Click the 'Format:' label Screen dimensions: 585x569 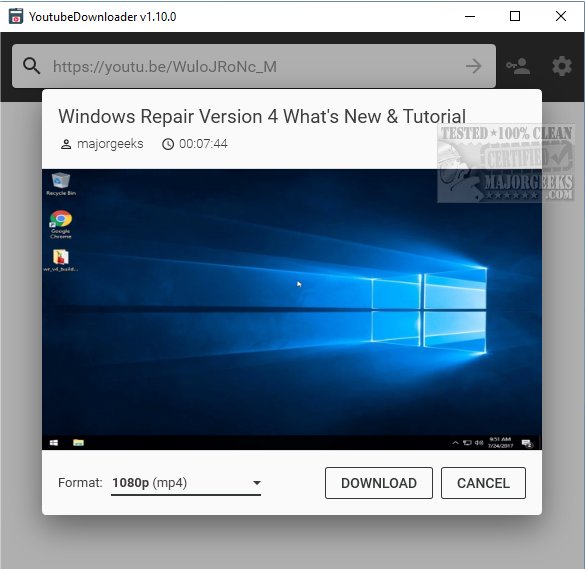[80, 483]
